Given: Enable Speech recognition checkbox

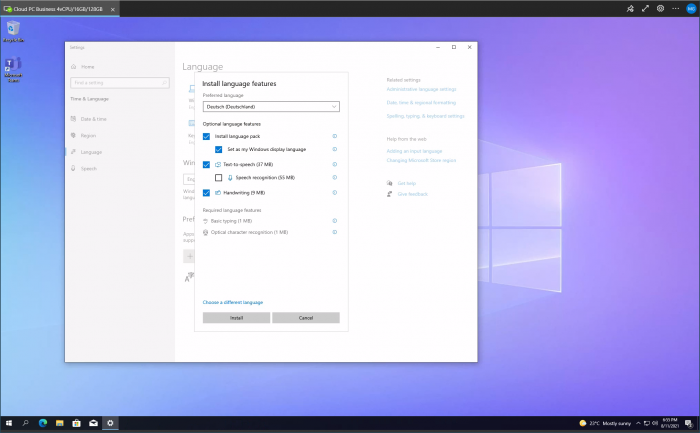Looking at the screenshot, I should click(x=218, y=178).
